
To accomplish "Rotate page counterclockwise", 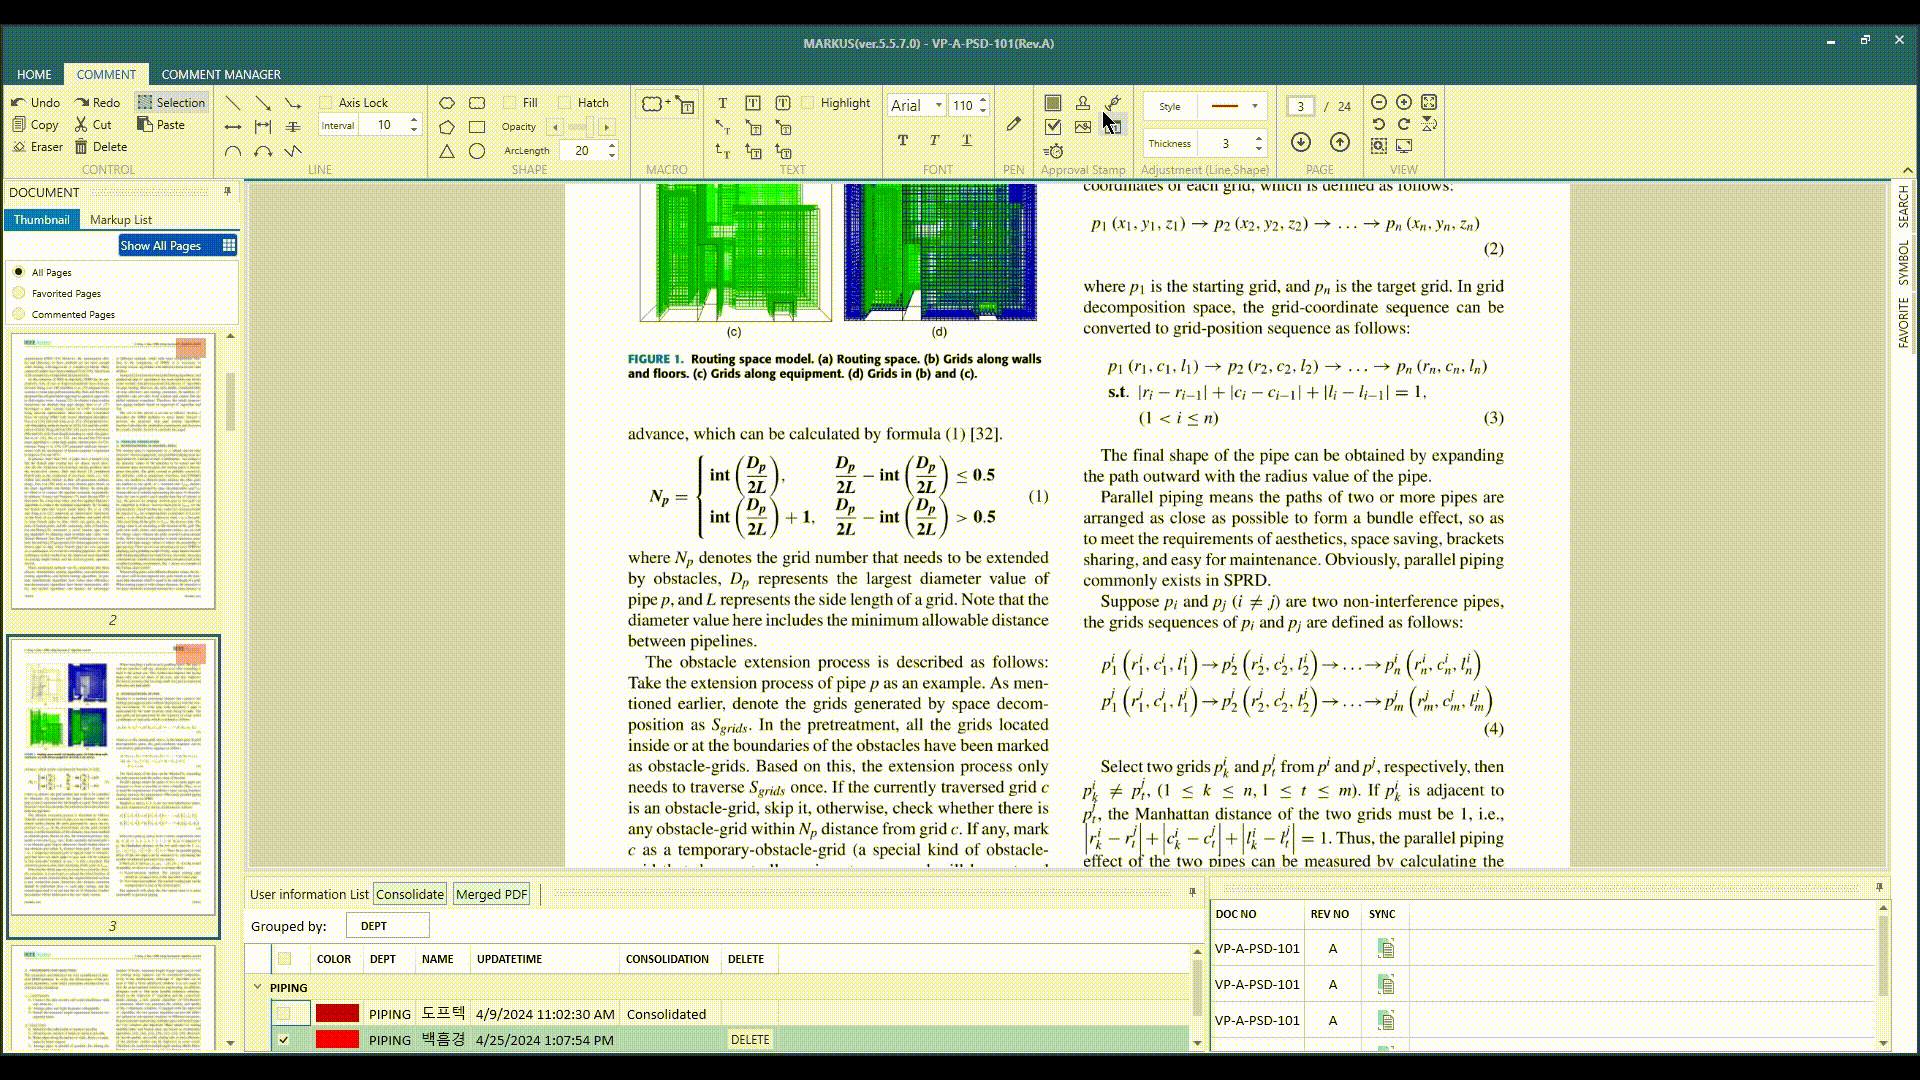I will click(x=1379, y=124).
